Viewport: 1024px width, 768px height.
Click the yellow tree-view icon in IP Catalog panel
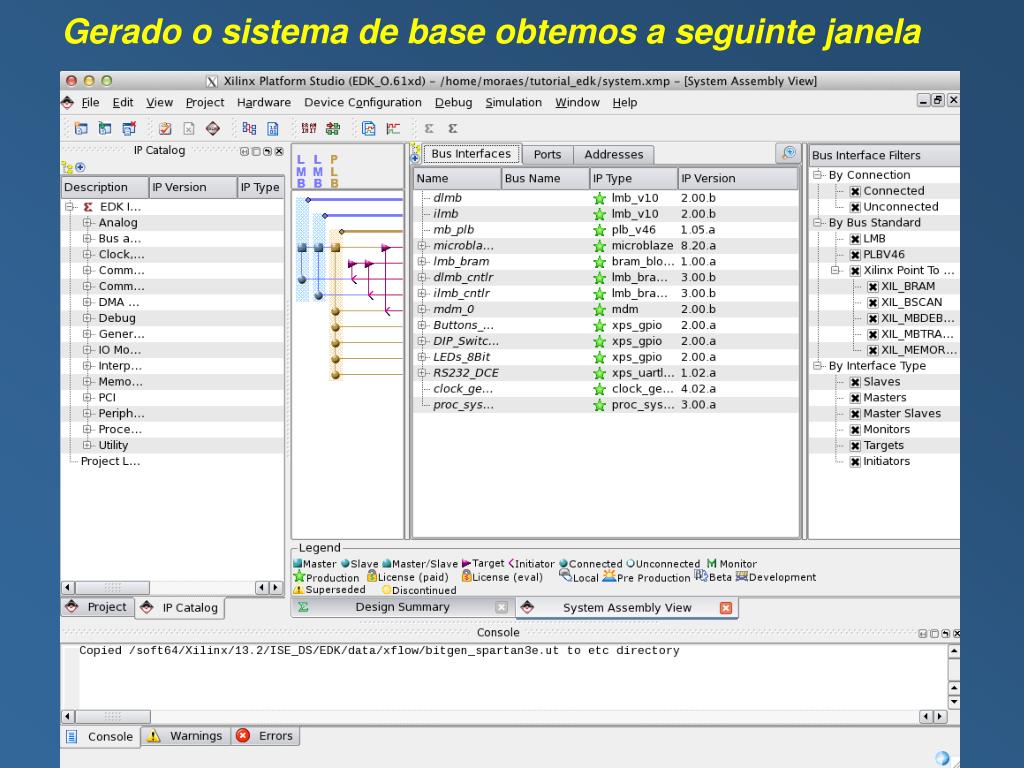point(67,167)
